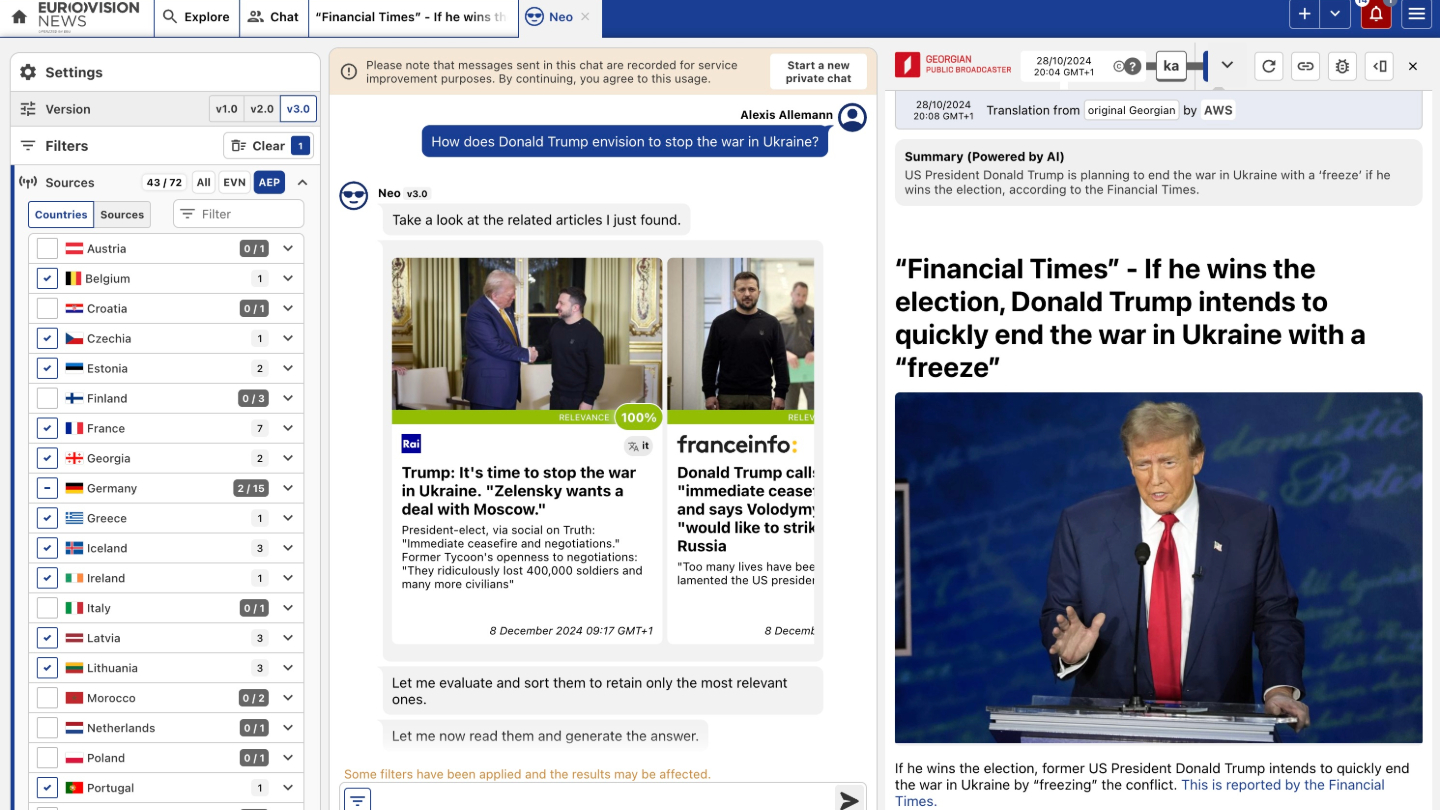Open the notifications bell
This screenshot has width=1440, height=810.
coord(1376,14)
